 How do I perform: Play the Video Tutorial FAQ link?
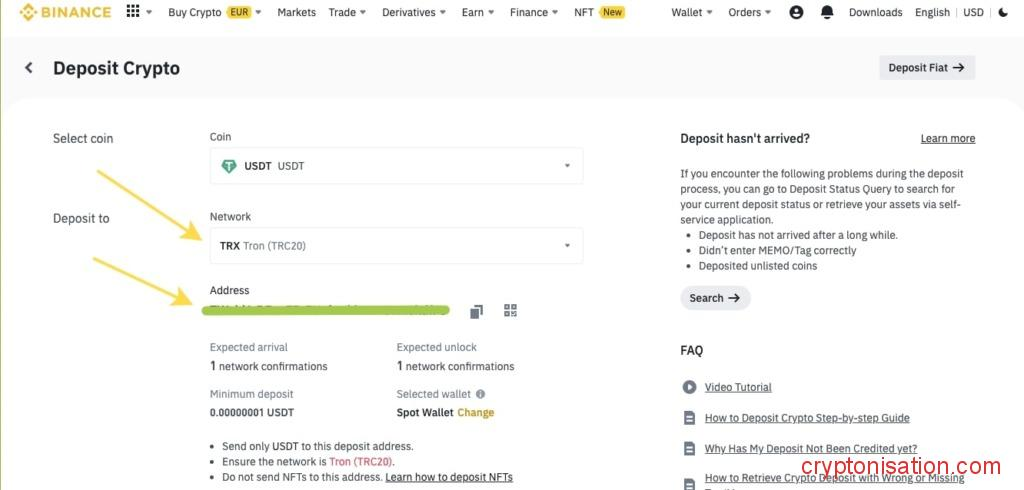pos(737,387)
